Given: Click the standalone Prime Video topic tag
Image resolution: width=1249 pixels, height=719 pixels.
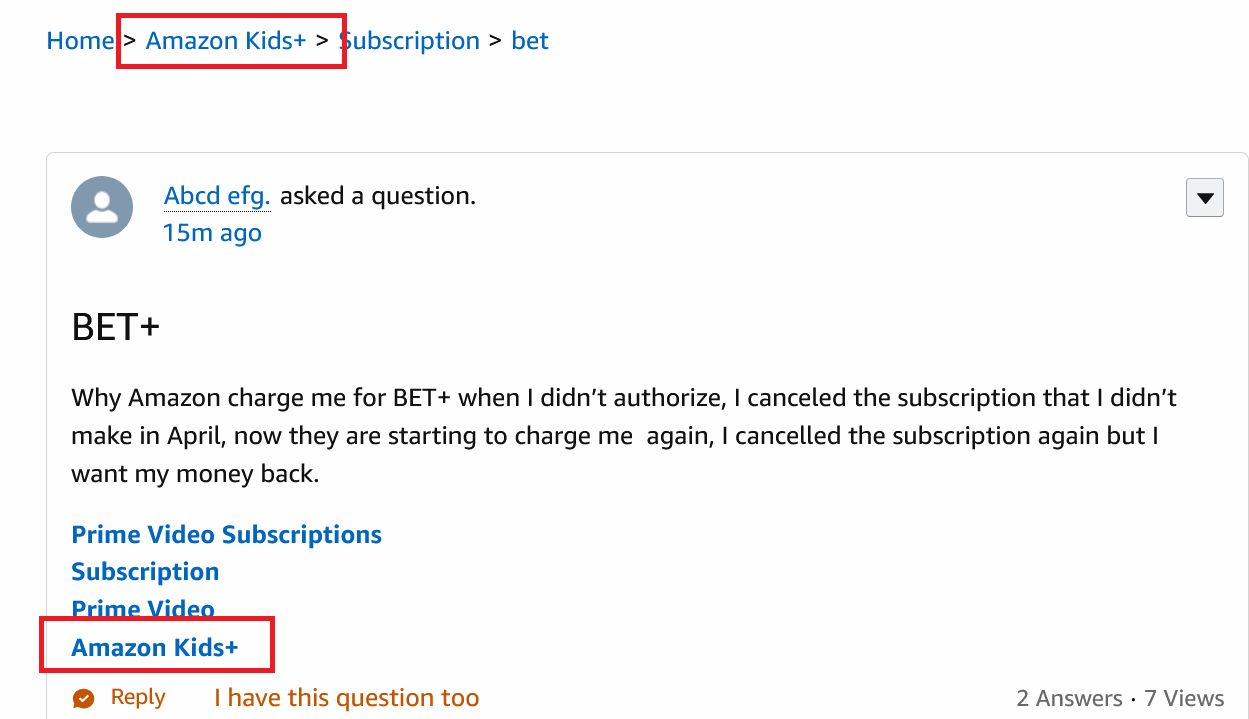Looking at the screenshot, I should coord(143,609).
